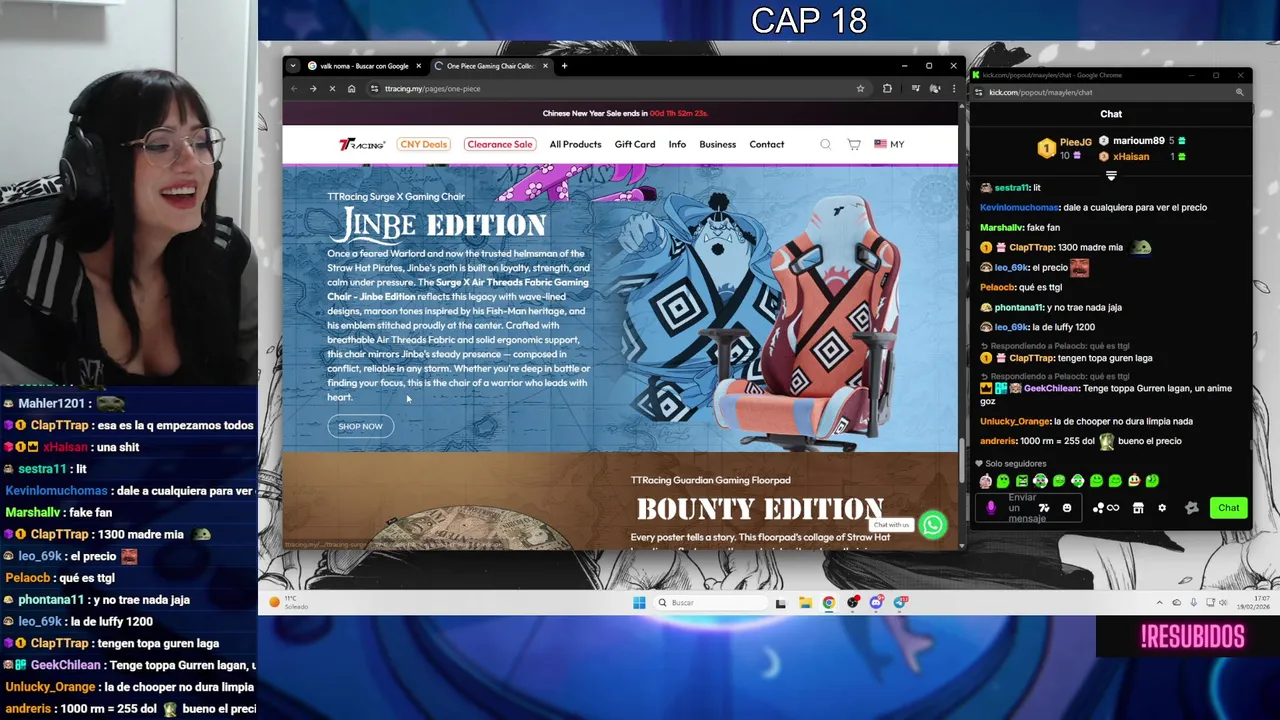
Task: Close the One Piece Gaming Chair tab
Action: [545, 66]
